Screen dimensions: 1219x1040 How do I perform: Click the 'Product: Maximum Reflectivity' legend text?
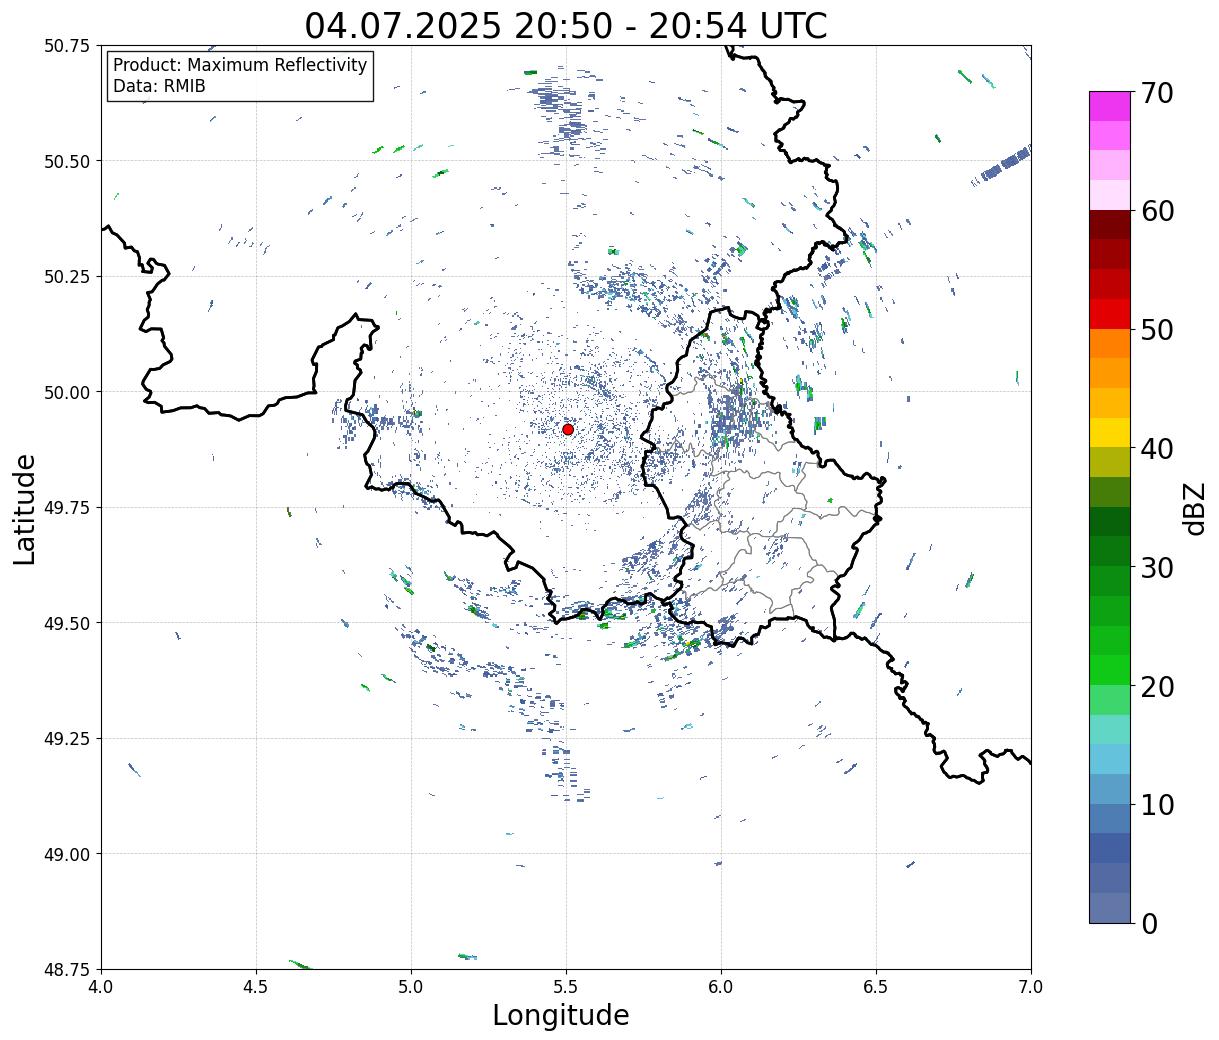click(240, 65)
